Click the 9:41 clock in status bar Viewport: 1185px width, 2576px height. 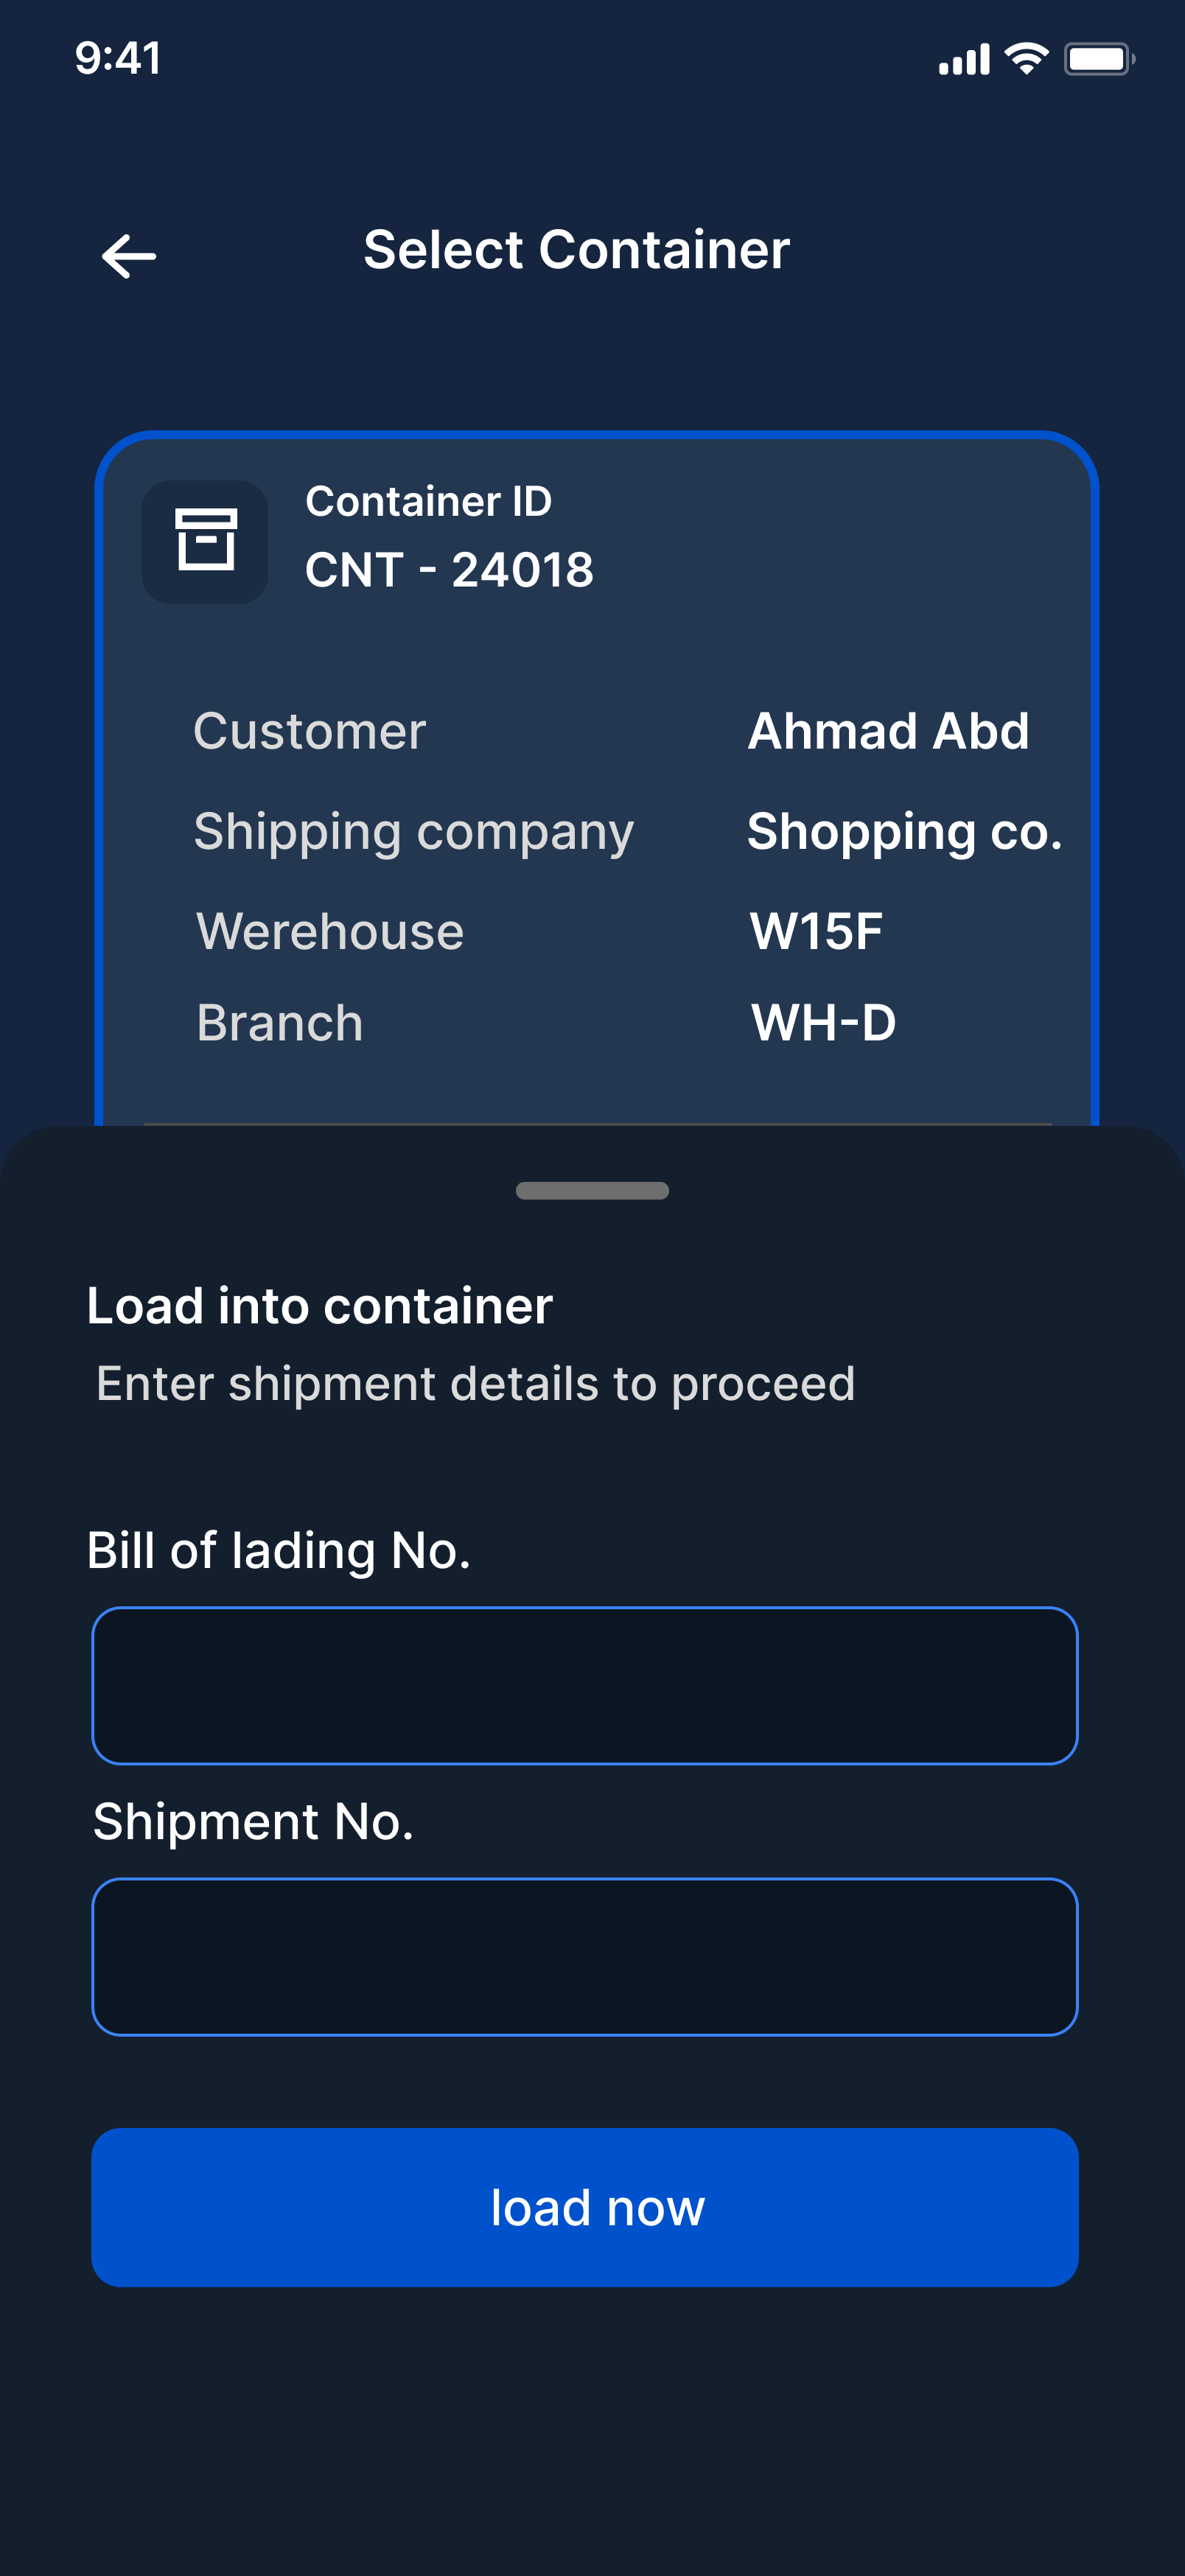[x=118, y=58]
